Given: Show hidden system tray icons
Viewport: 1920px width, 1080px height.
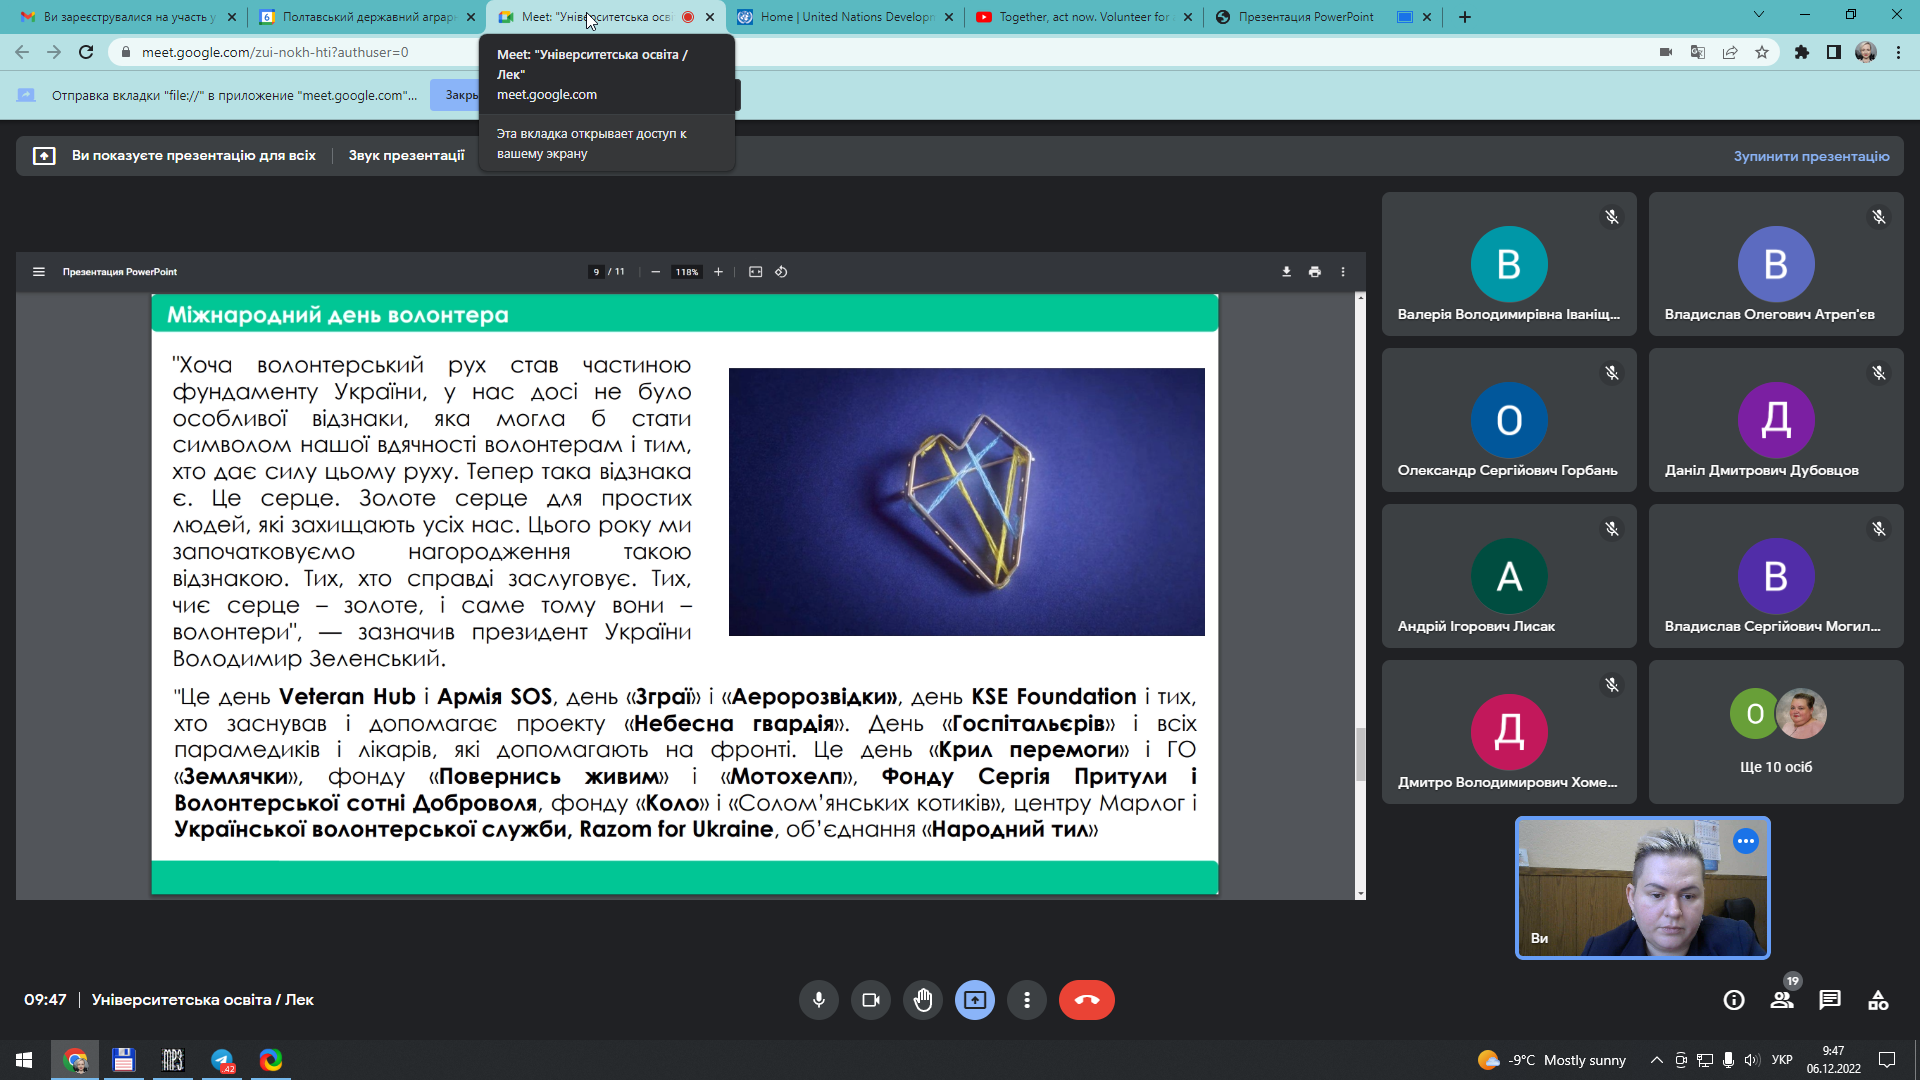Looking at the screenshot, I should [1657, 1060].
